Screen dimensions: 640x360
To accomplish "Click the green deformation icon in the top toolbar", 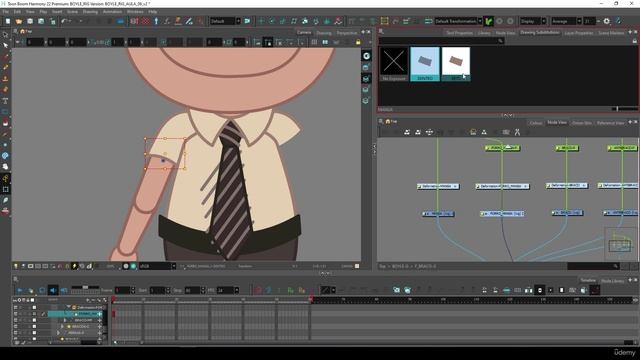I will (489, 21).
